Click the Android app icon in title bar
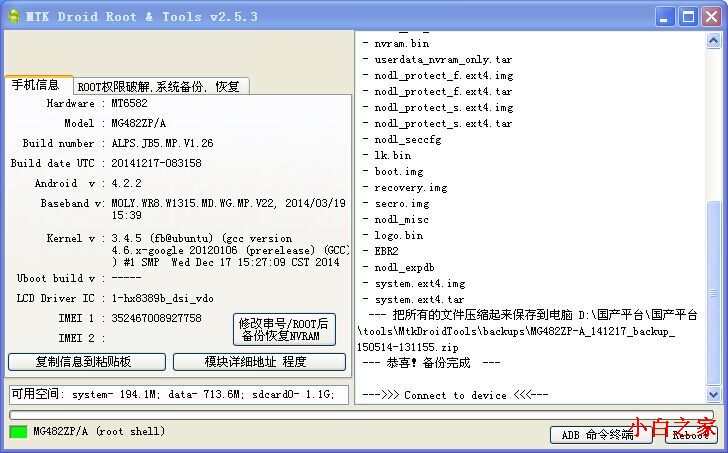This screenshot has height=453, width=728. [x=14, y=17]
